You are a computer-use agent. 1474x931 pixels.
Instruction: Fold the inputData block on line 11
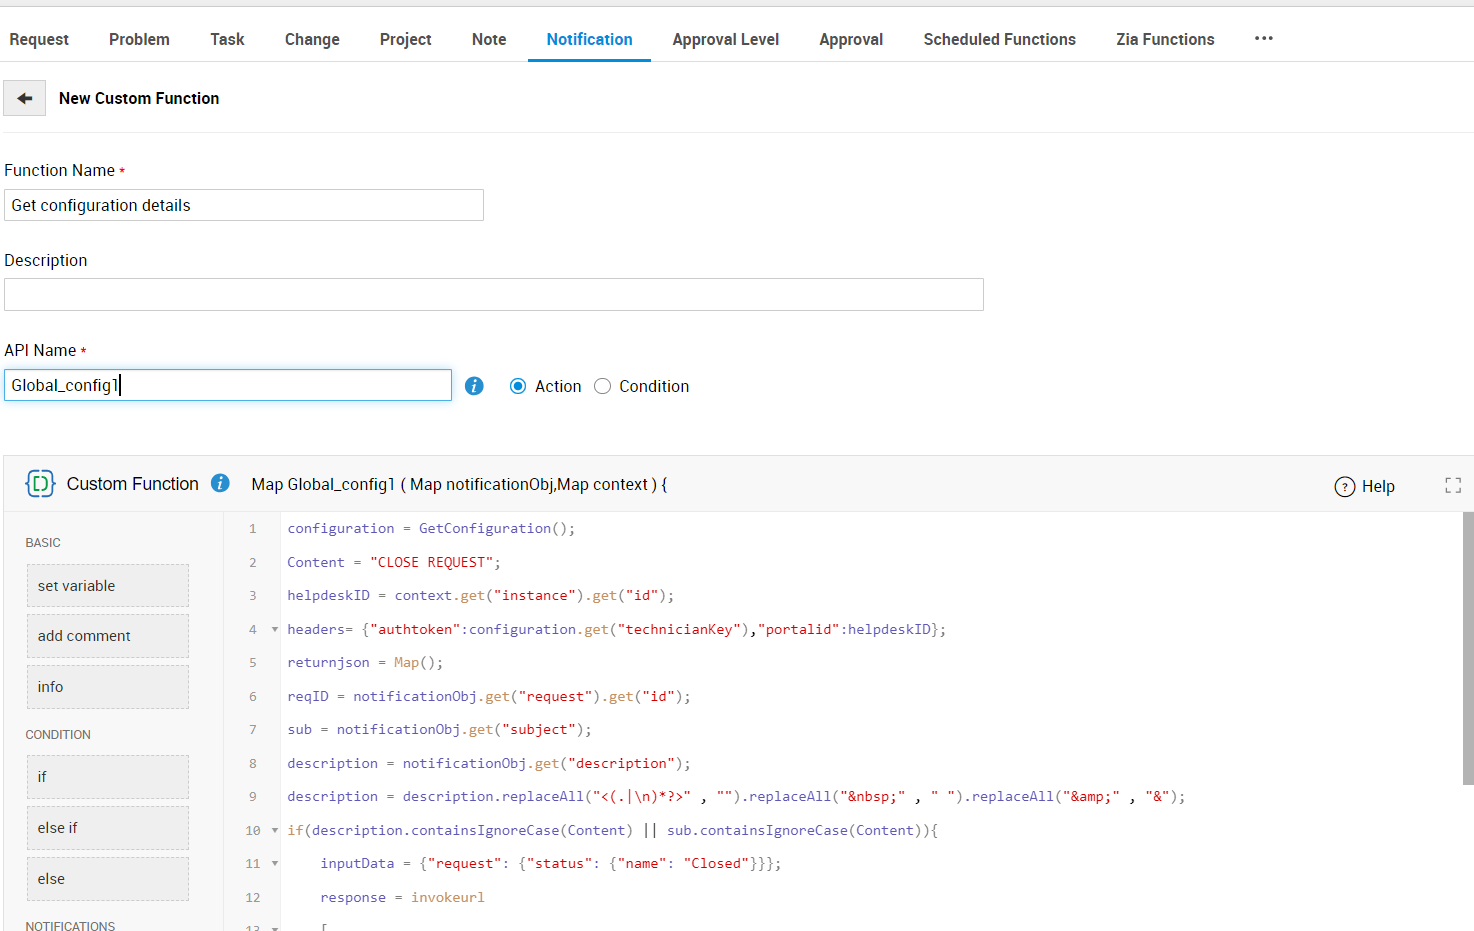[x=275, y=863]
